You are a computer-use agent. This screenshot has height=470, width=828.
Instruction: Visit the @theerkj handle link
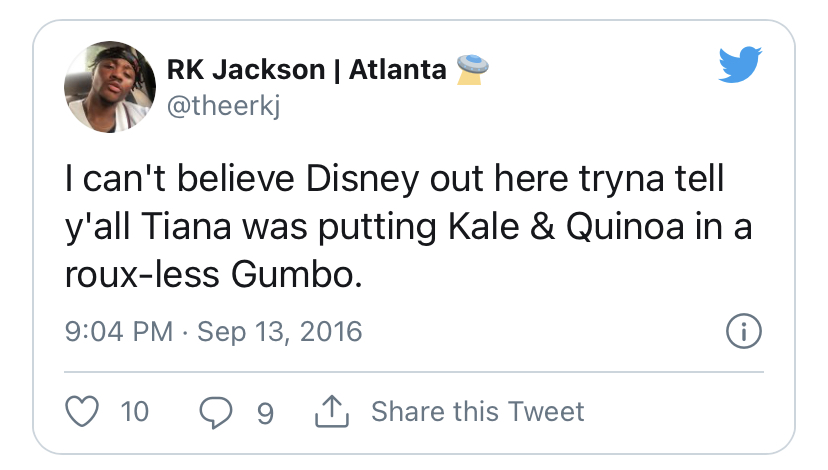[x=223, y=105]
